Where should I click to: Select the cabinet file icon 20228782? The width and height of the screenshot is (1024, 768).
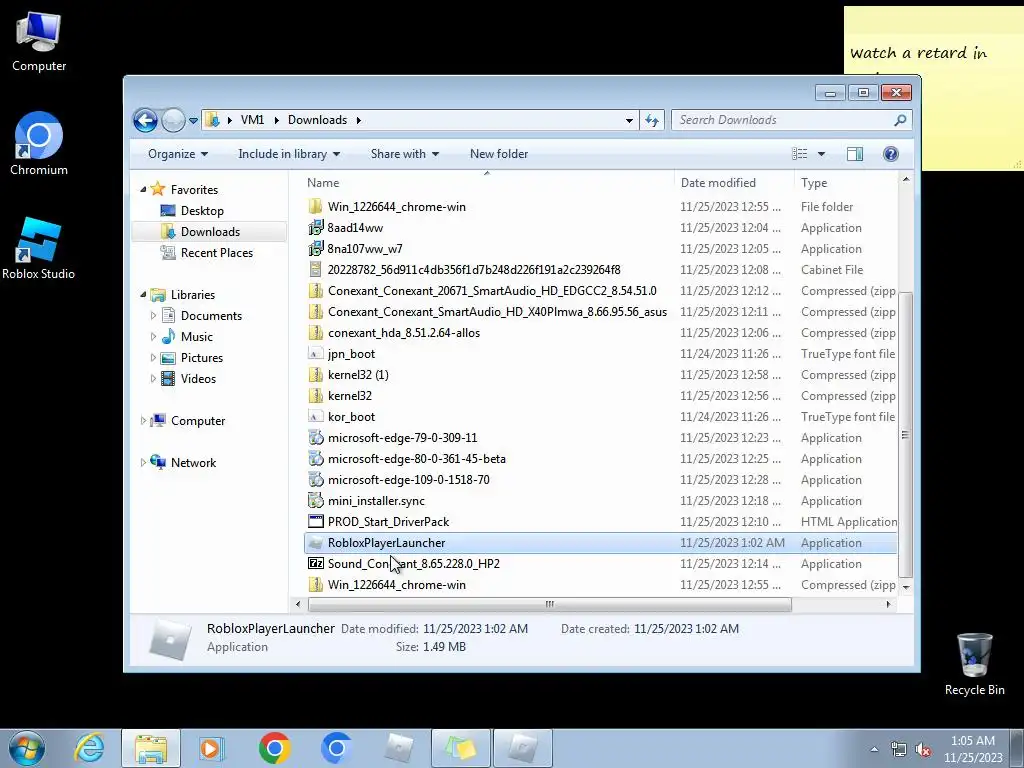point(315,270)
